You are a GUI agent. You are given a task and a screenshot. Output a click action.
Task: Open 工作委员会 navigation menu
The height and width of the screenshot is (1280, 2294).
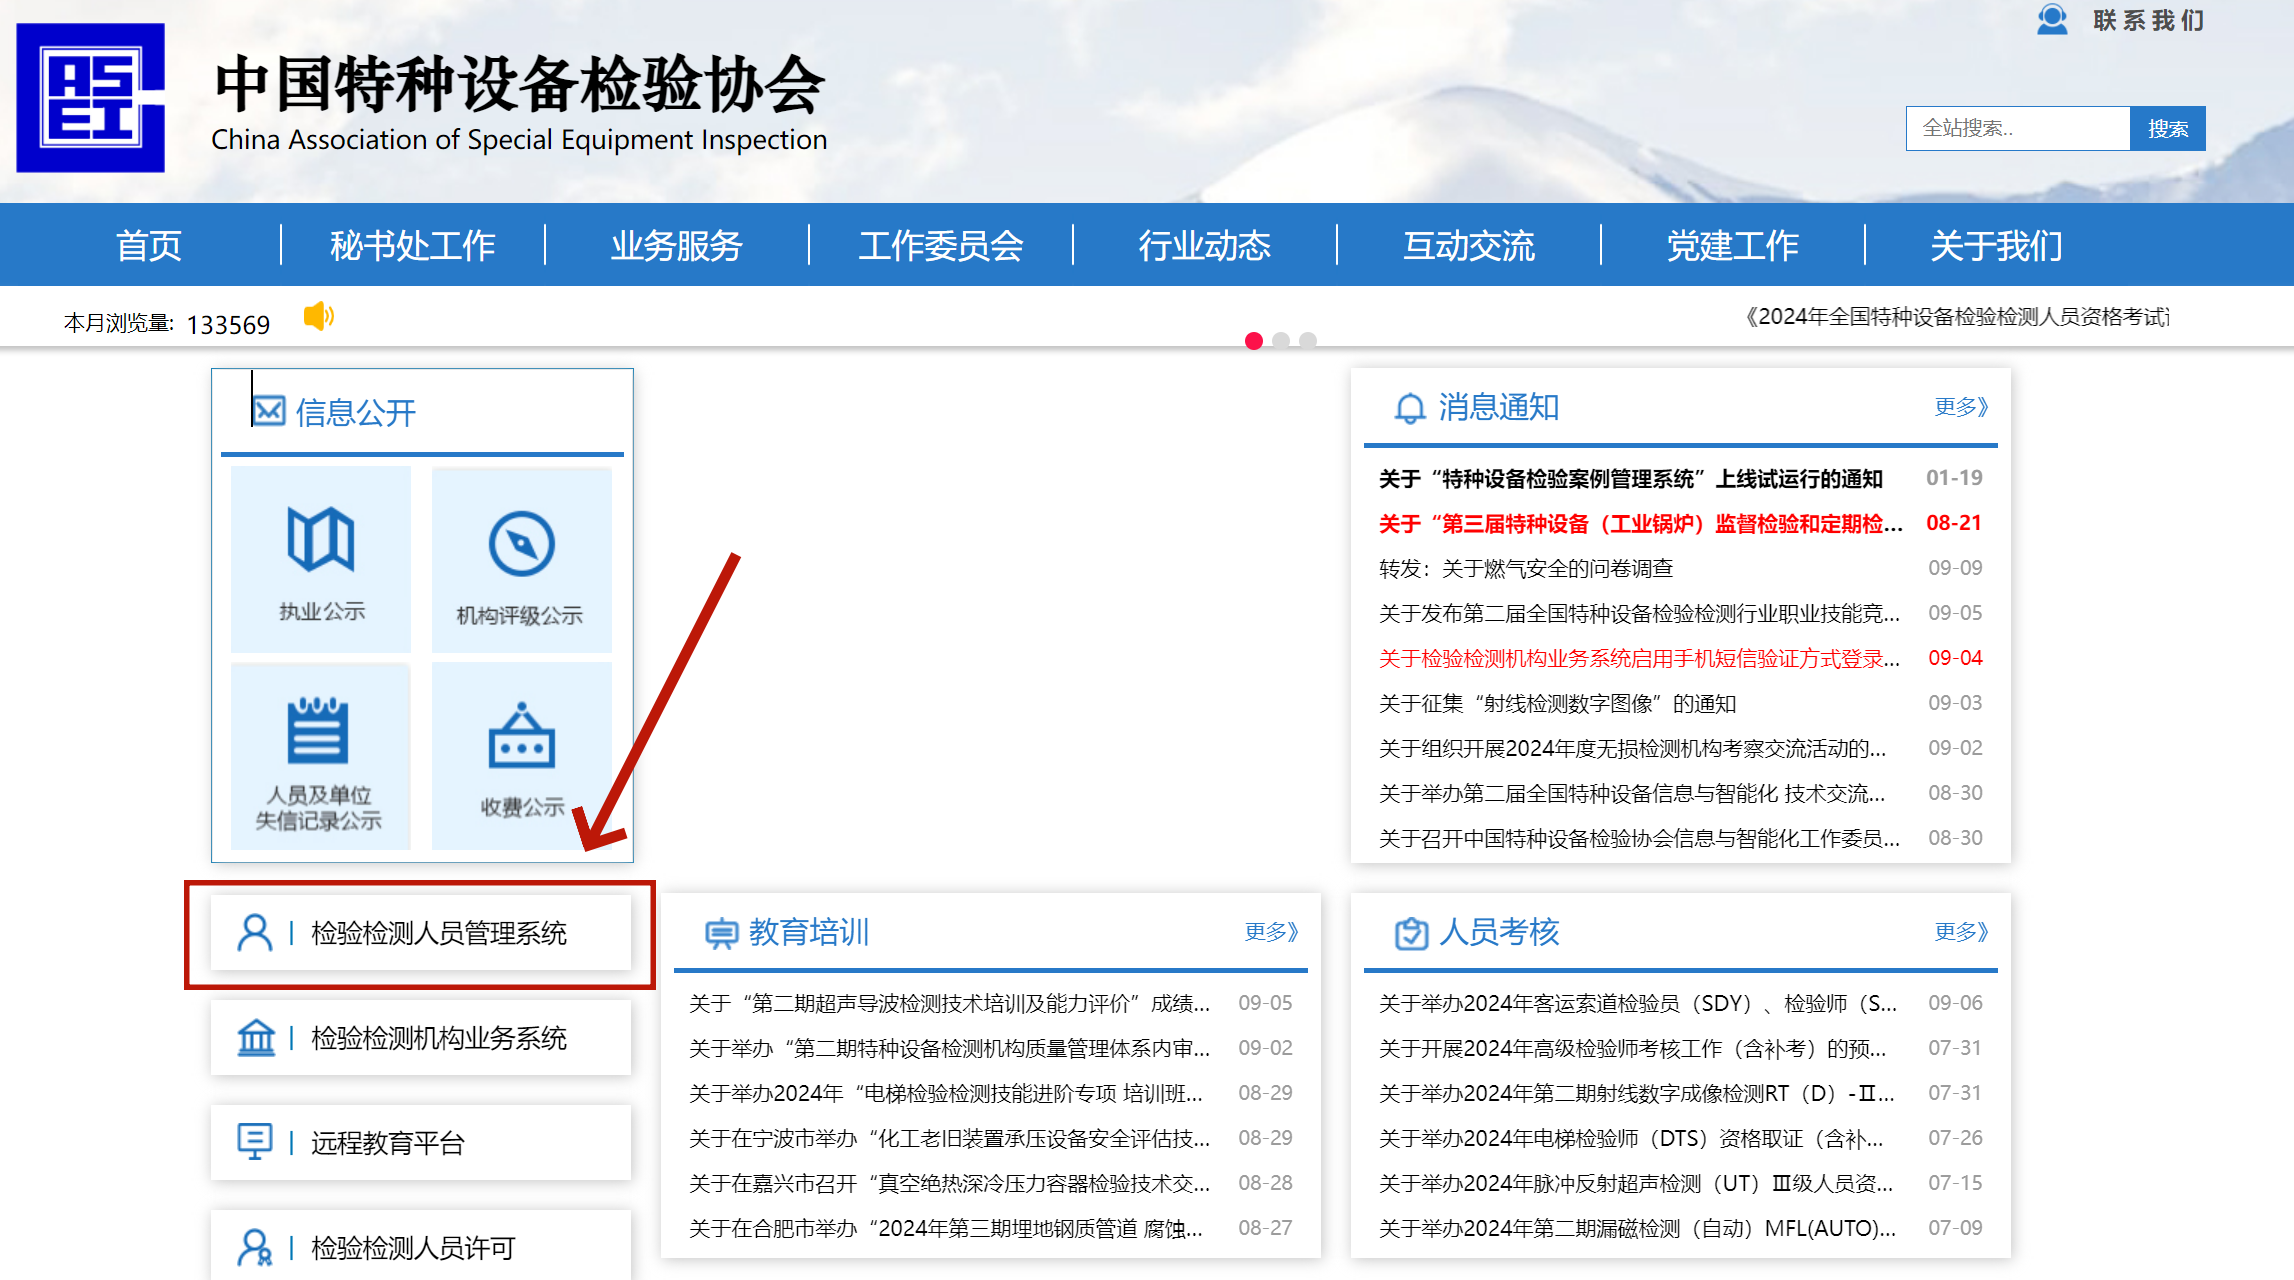click(x=941, y=245)
